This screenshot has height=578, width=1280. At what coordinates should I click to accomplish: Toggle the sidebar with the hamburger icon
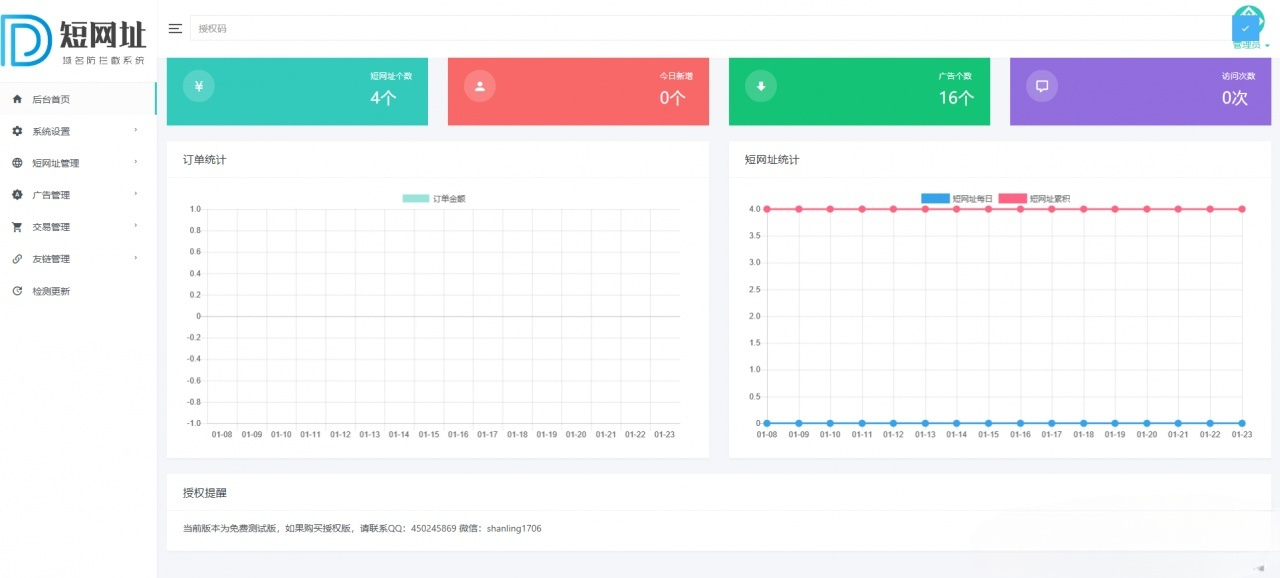[175, 28]
